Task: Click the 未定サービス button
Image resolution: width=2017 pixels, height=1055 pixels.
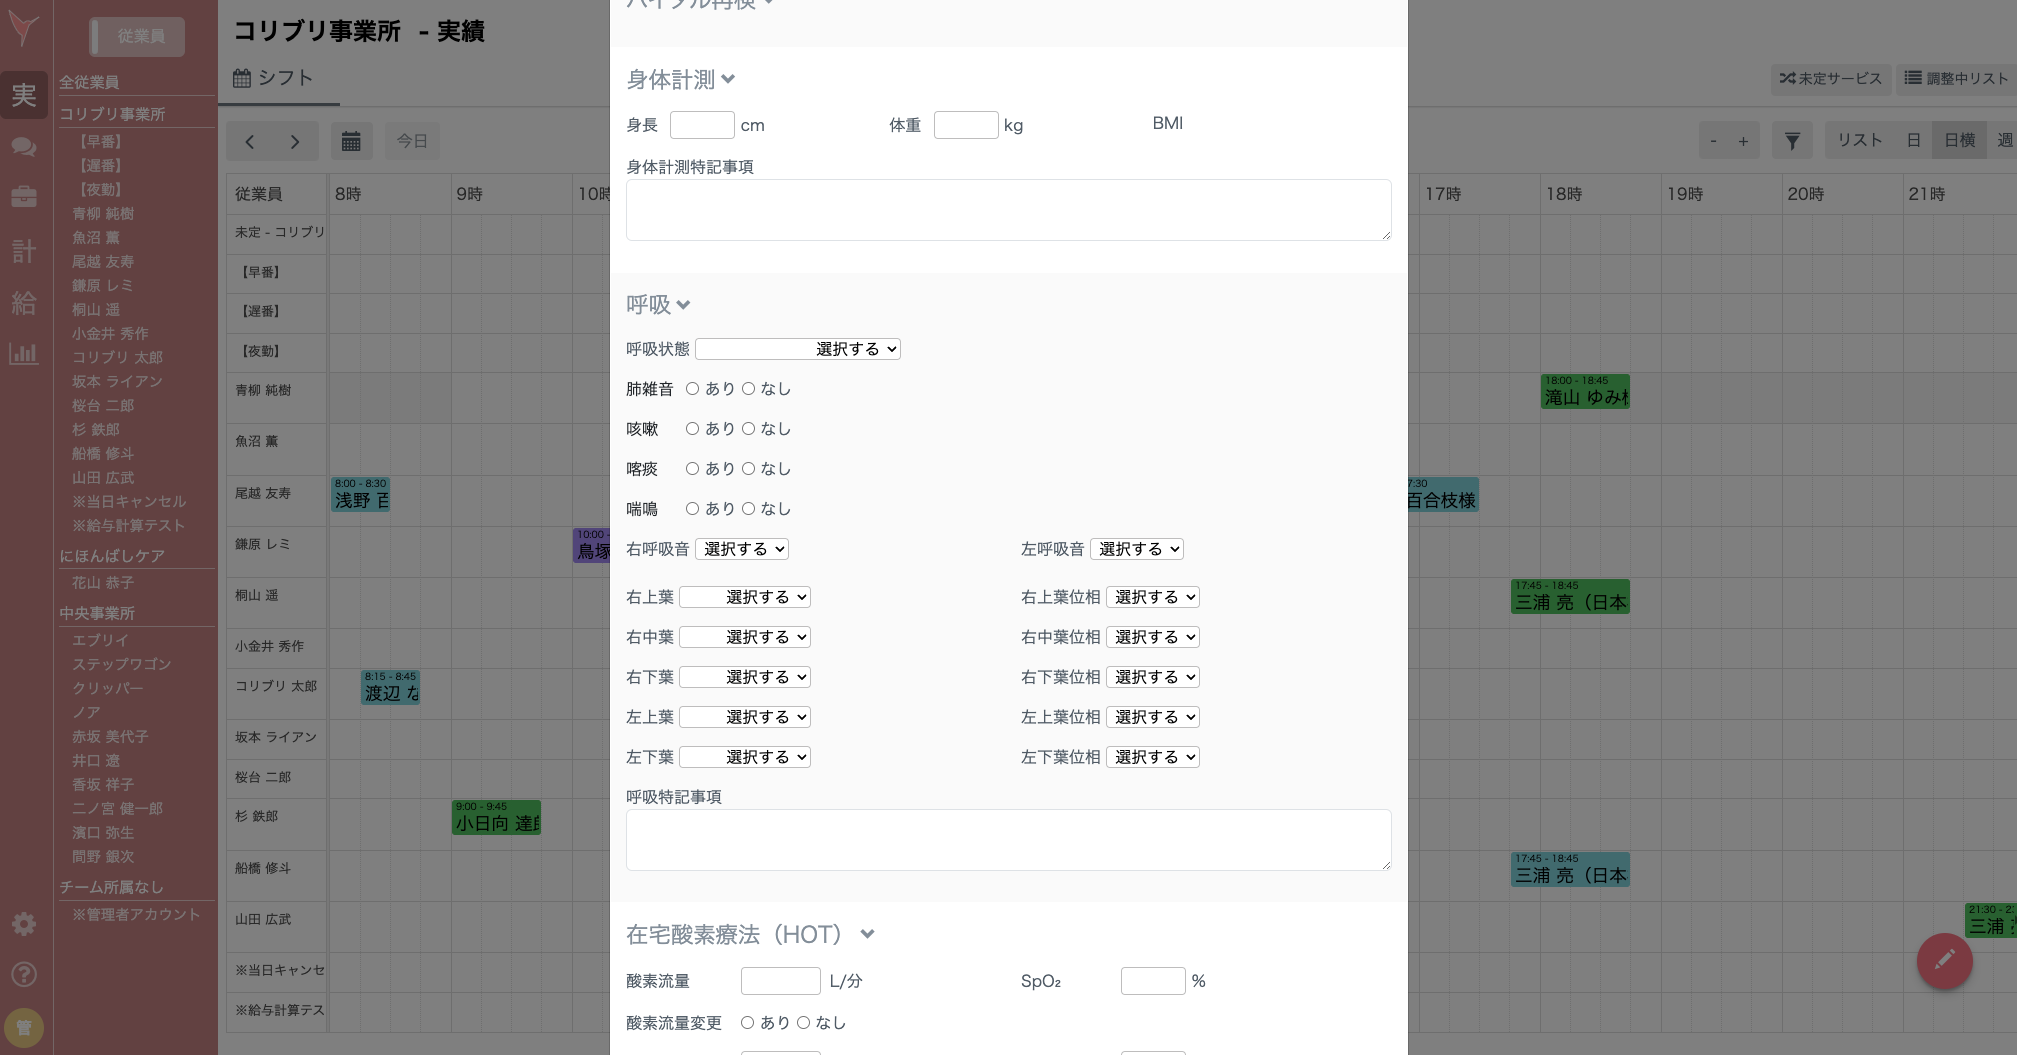Action: [x=1830, y=79]
